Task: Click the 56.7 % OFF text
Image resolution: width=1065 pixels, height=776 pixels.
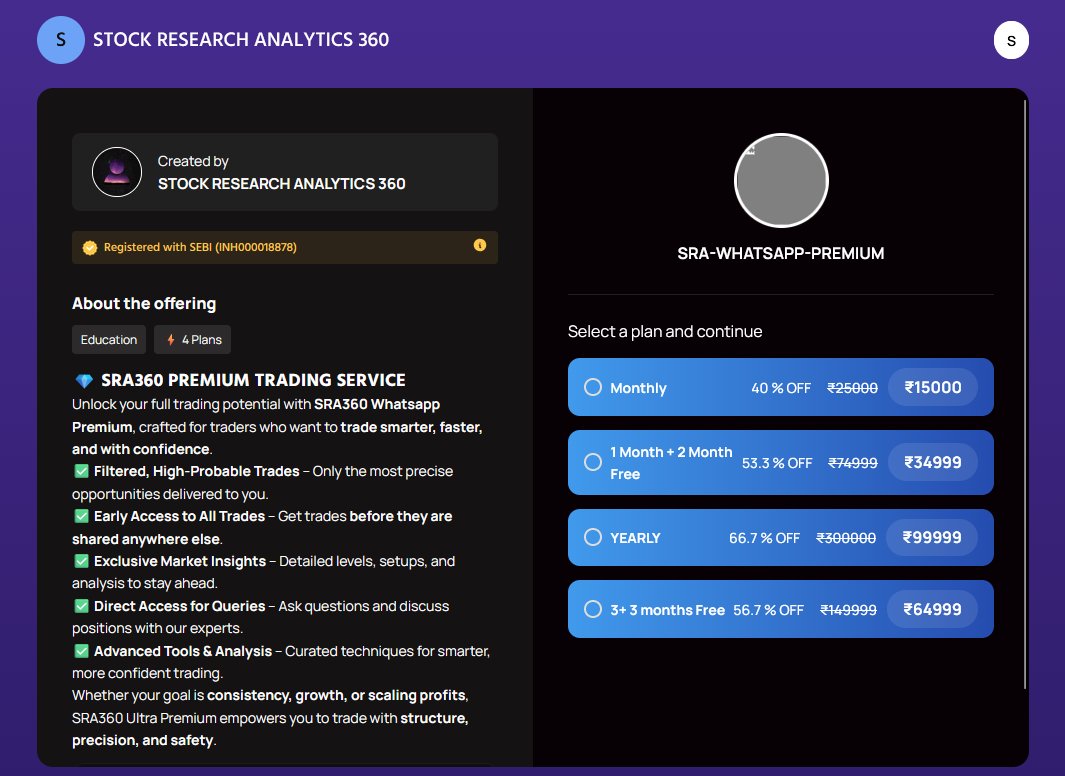Action: coord(768,610)
